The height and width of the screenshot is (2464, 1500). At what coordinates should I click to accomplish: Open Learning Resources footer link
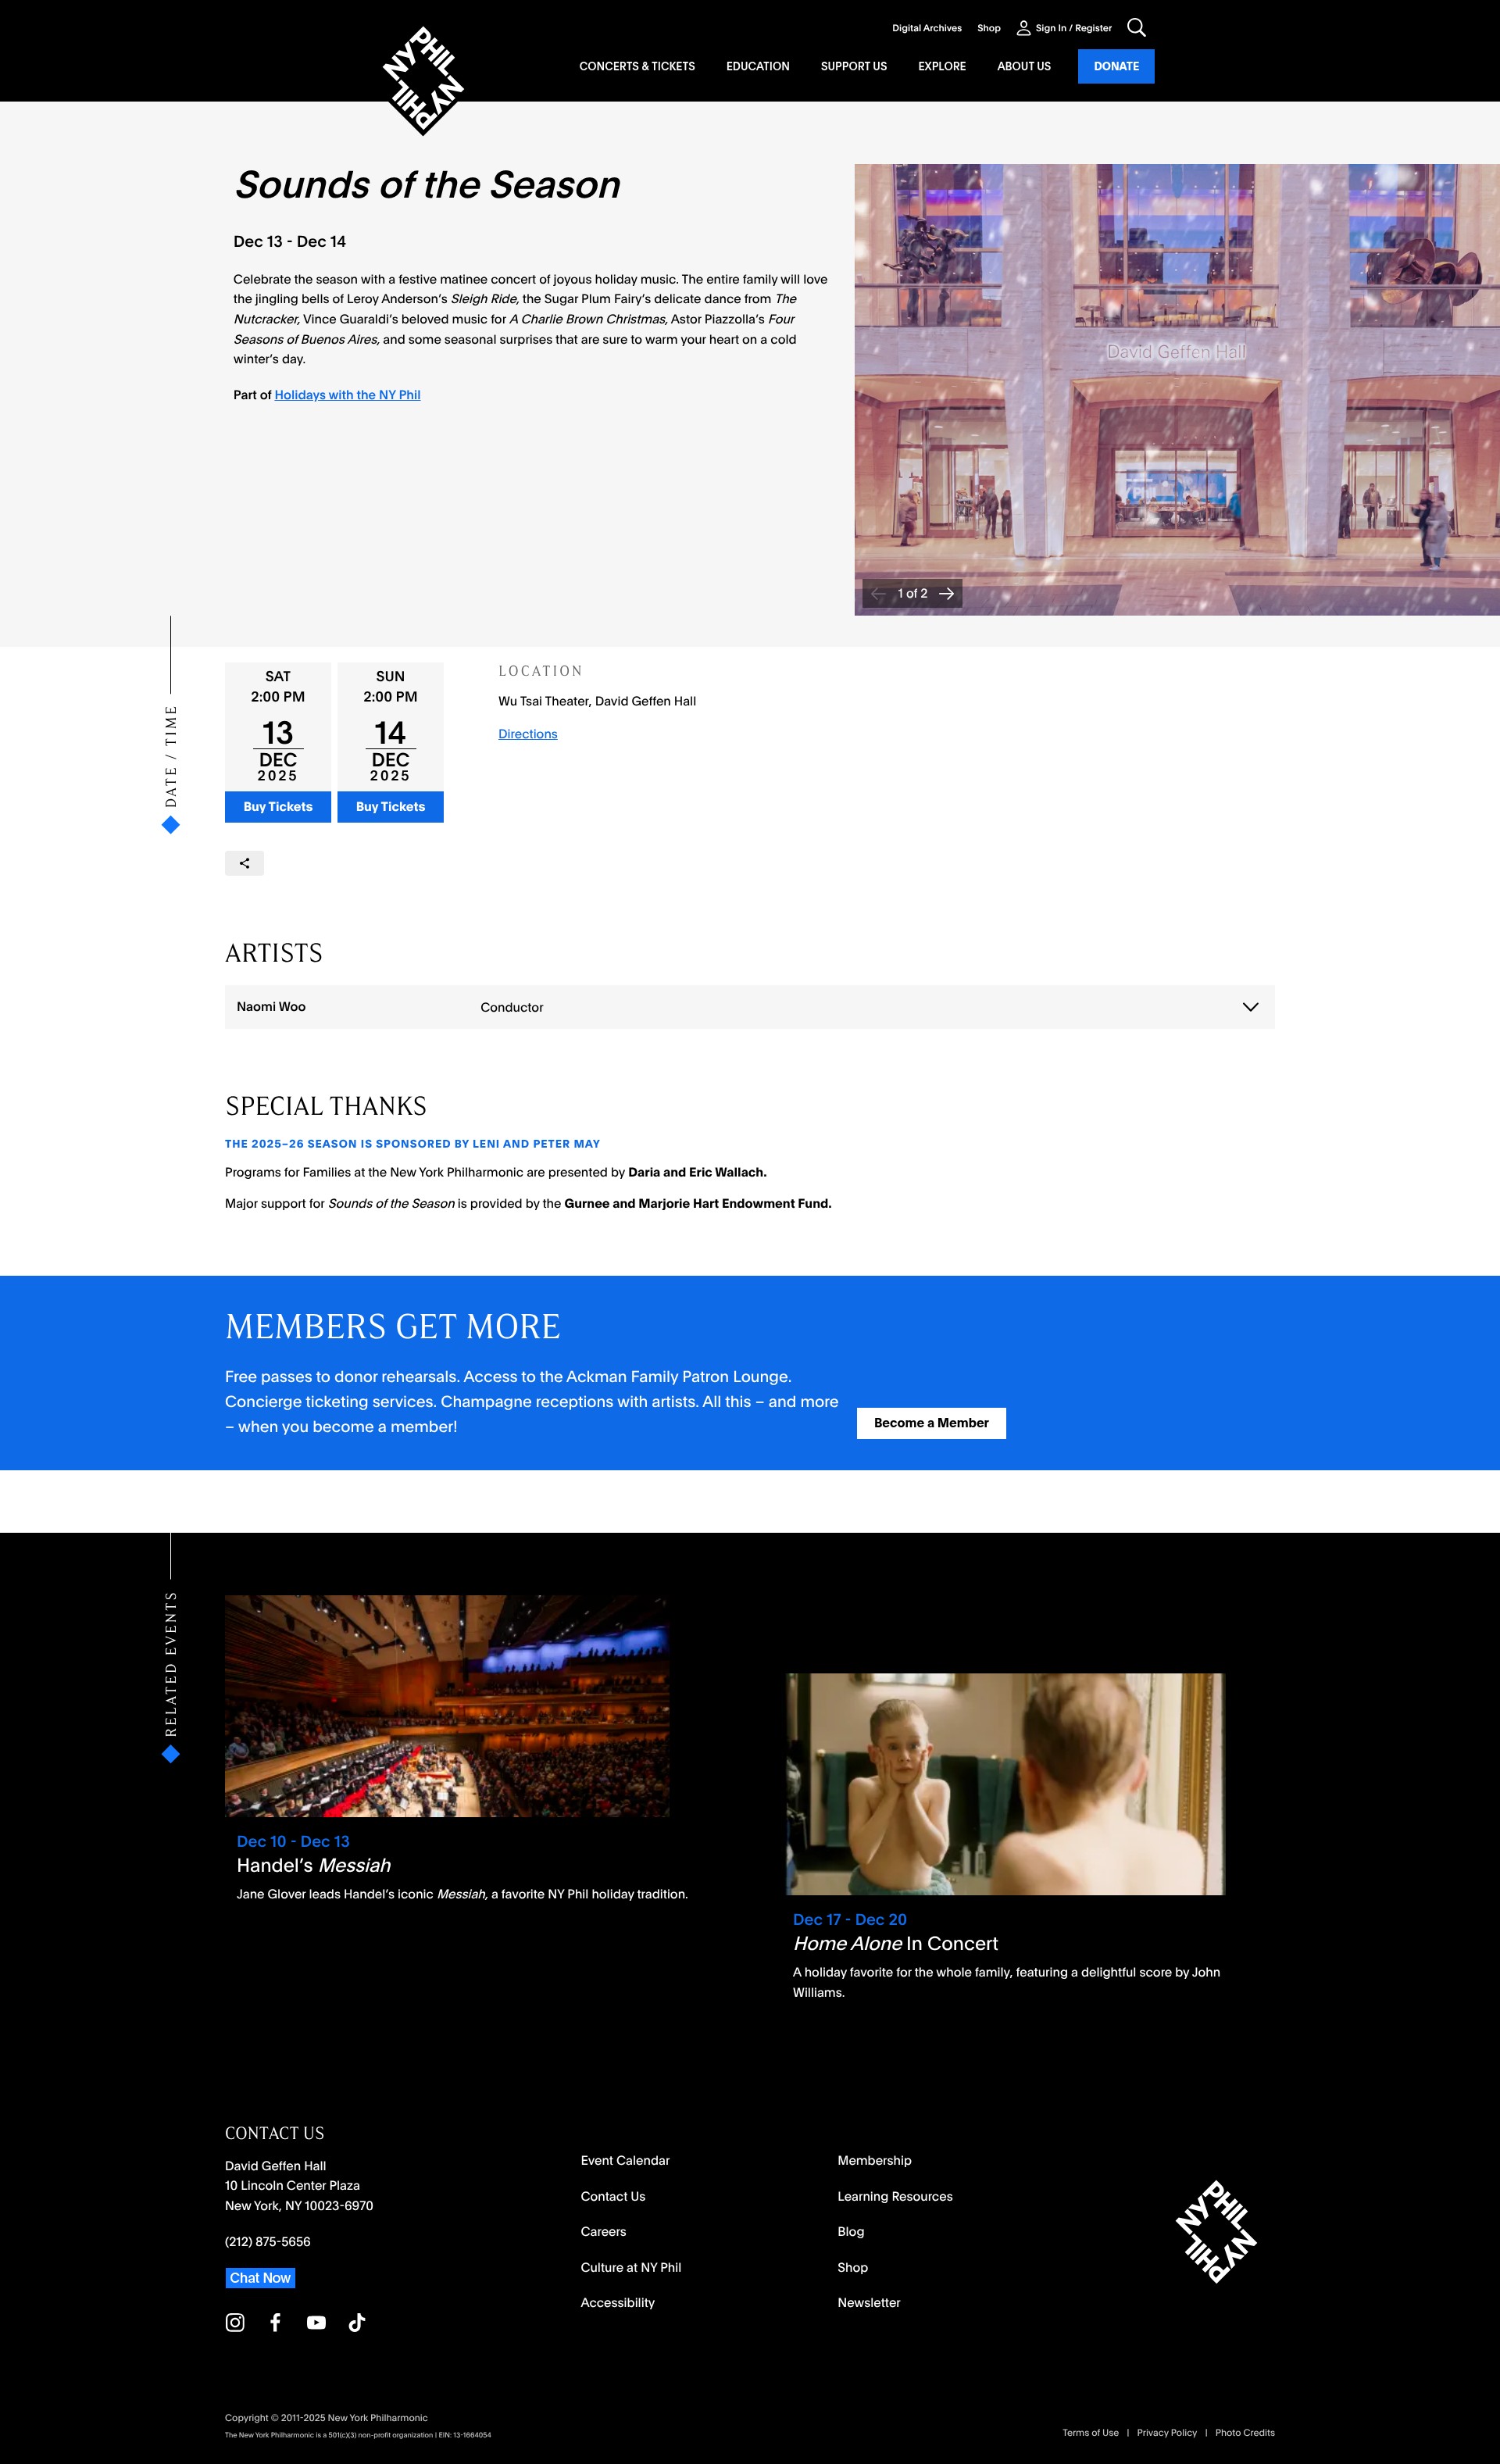click(895, 2196)
